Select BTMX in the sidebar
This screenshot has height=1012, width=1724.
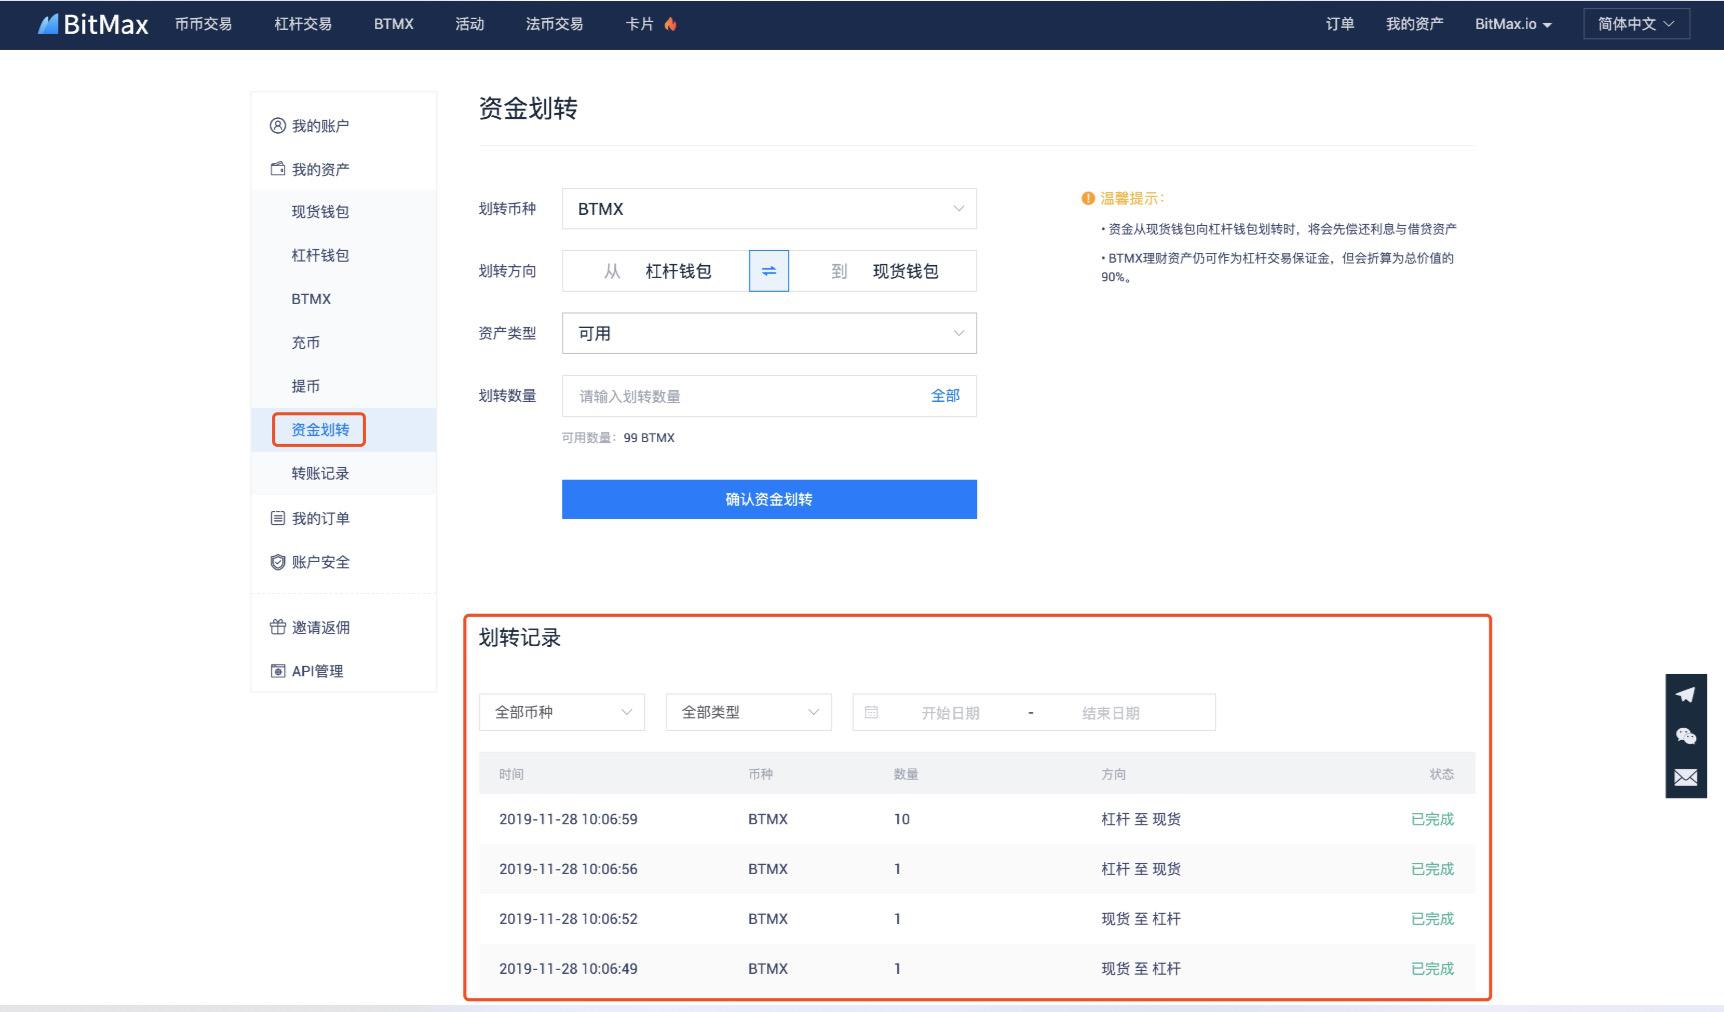pyautogui.click(x=311, y=299)
